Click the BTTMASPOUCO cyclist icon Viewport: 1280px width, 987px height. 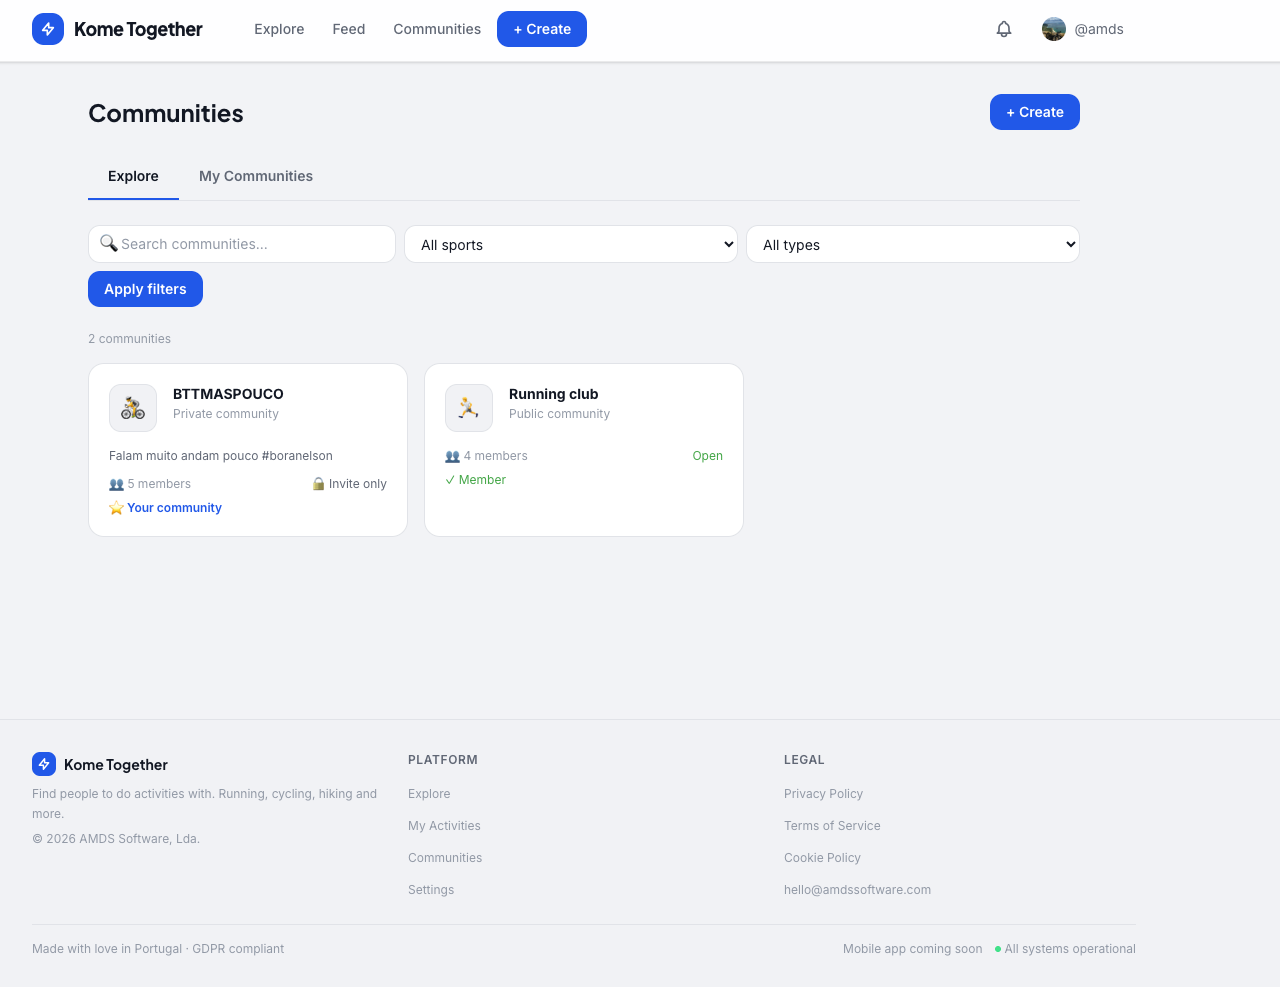133,408
